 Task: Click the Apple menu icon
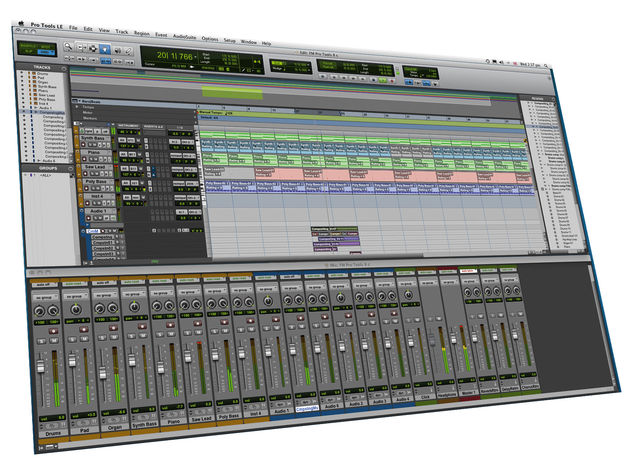coord(21,24)
